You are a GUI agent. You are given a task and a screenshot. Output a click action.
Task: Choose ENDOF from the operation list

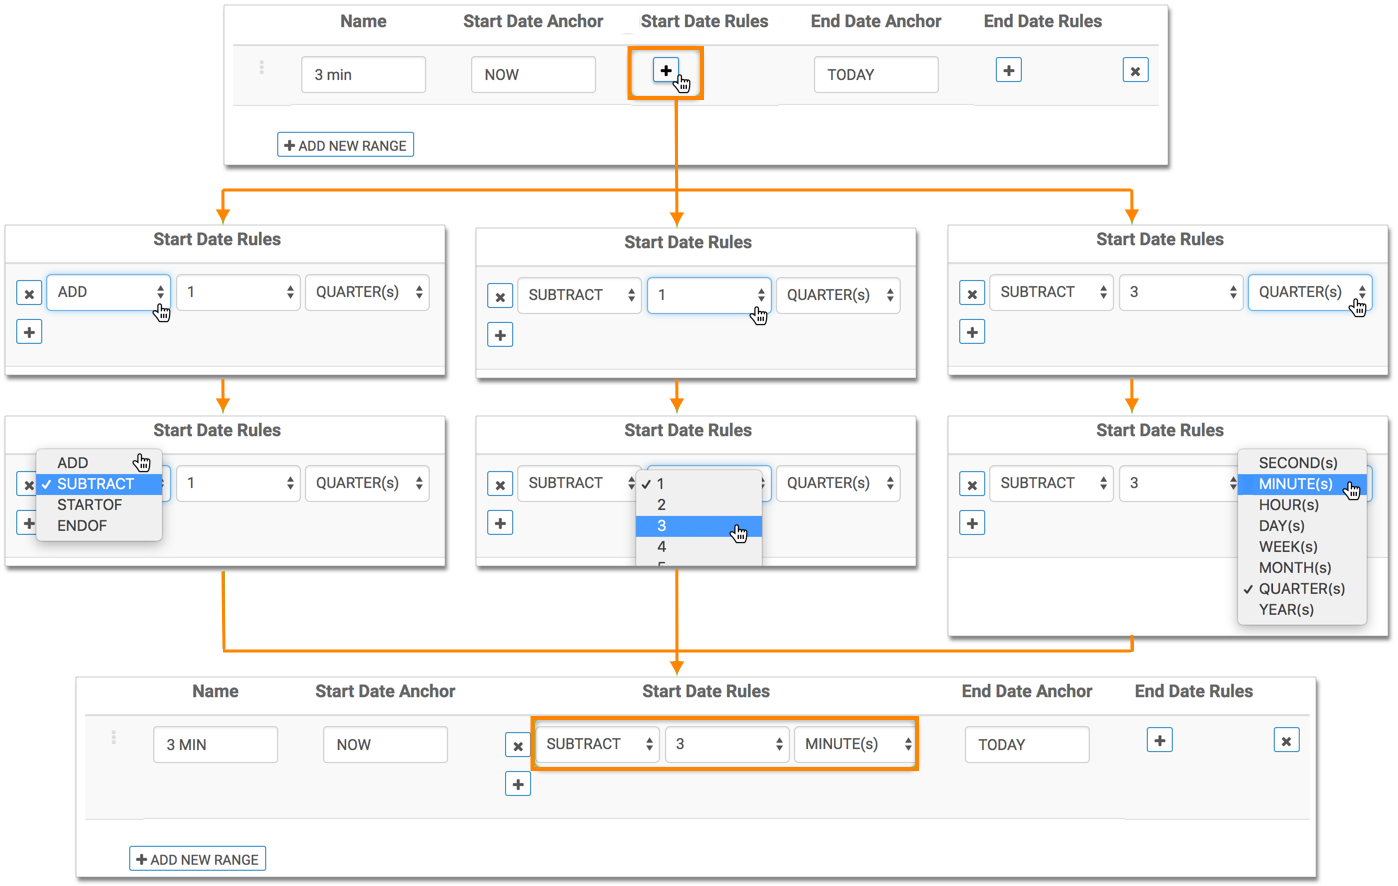click(82, 526)
